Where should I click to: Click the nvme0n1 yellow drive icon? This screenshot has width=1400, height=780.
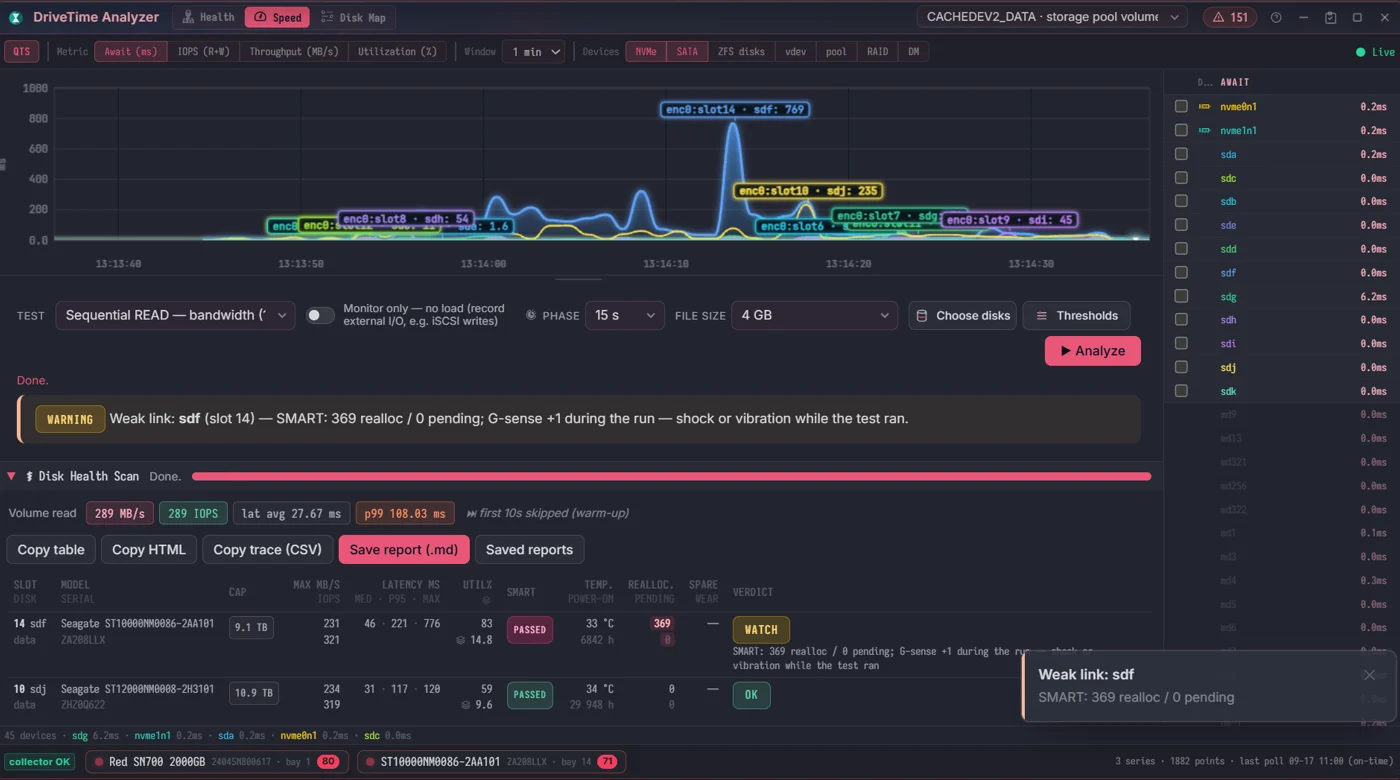(1205, 106)
